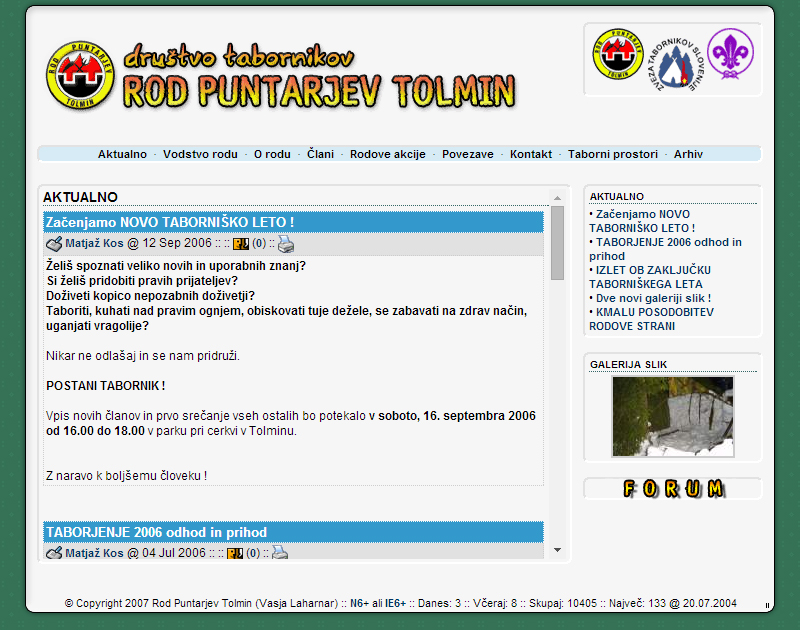Click the text POSTANI TABORNIK !

click(106, 386)
